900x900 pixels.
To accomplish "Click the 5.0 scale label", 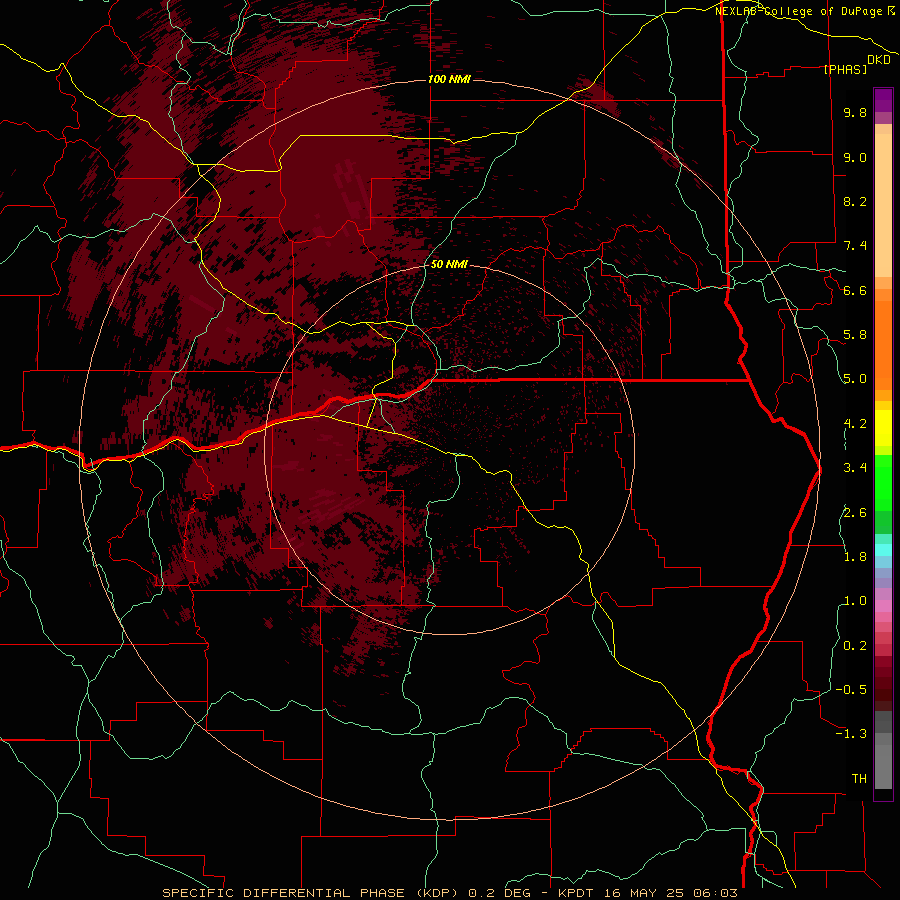I will click(855, 379).
